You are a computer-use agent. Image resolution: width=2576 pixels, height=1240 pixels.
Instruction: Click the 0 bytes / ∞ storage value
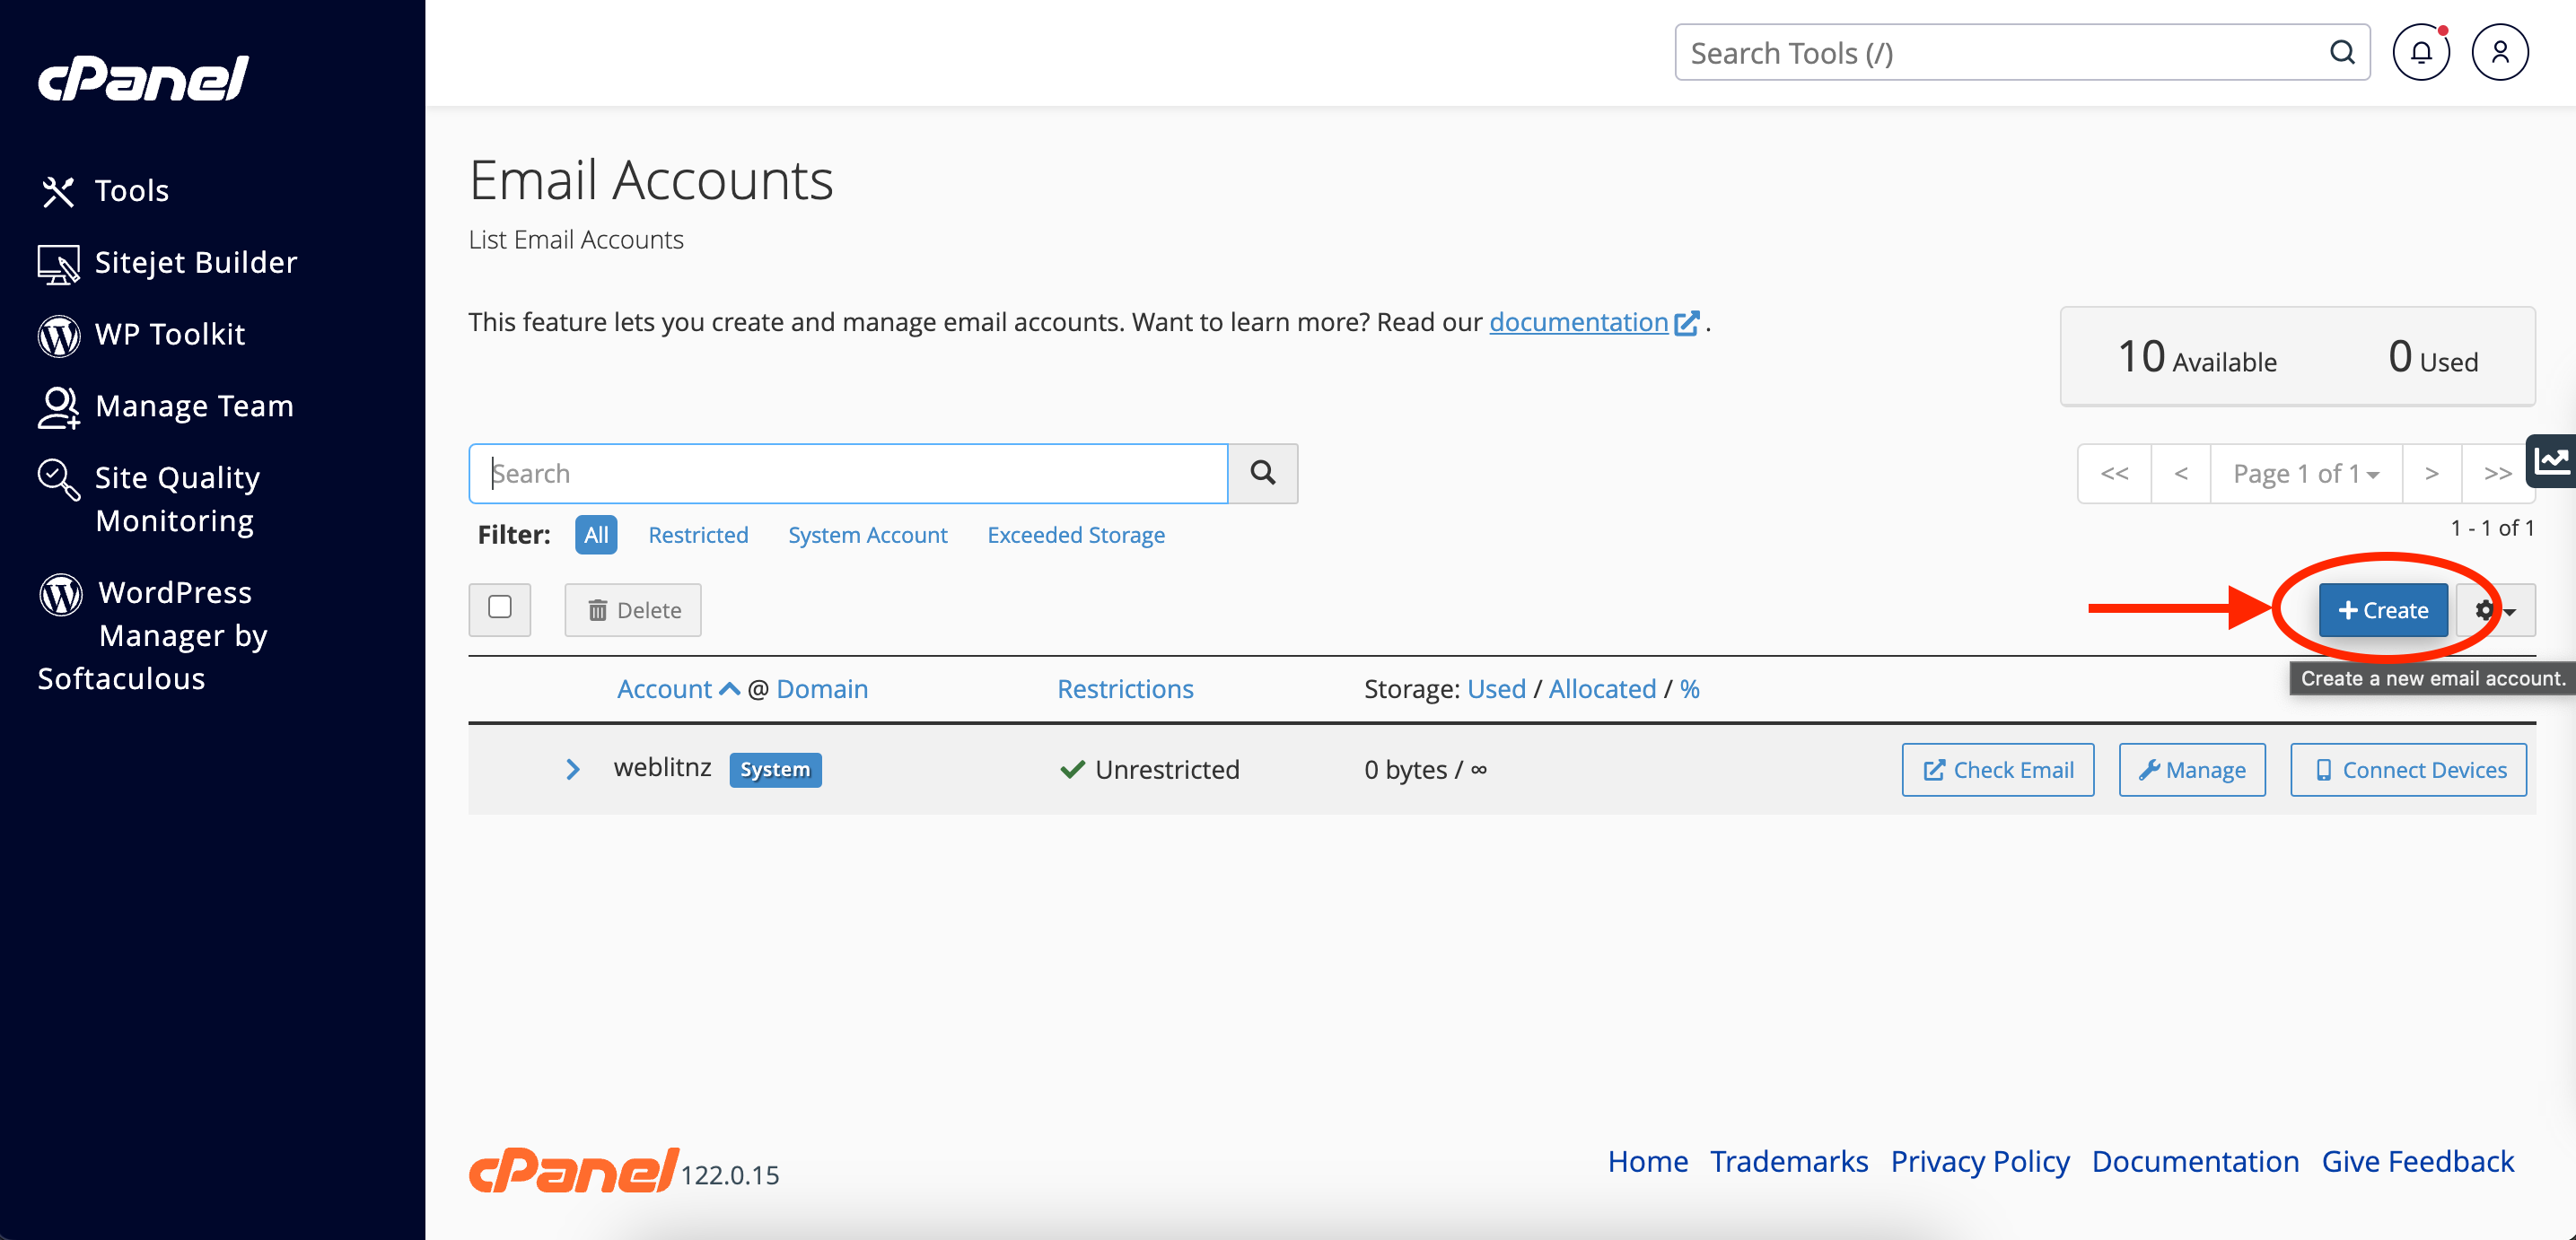pos(1424,769)
